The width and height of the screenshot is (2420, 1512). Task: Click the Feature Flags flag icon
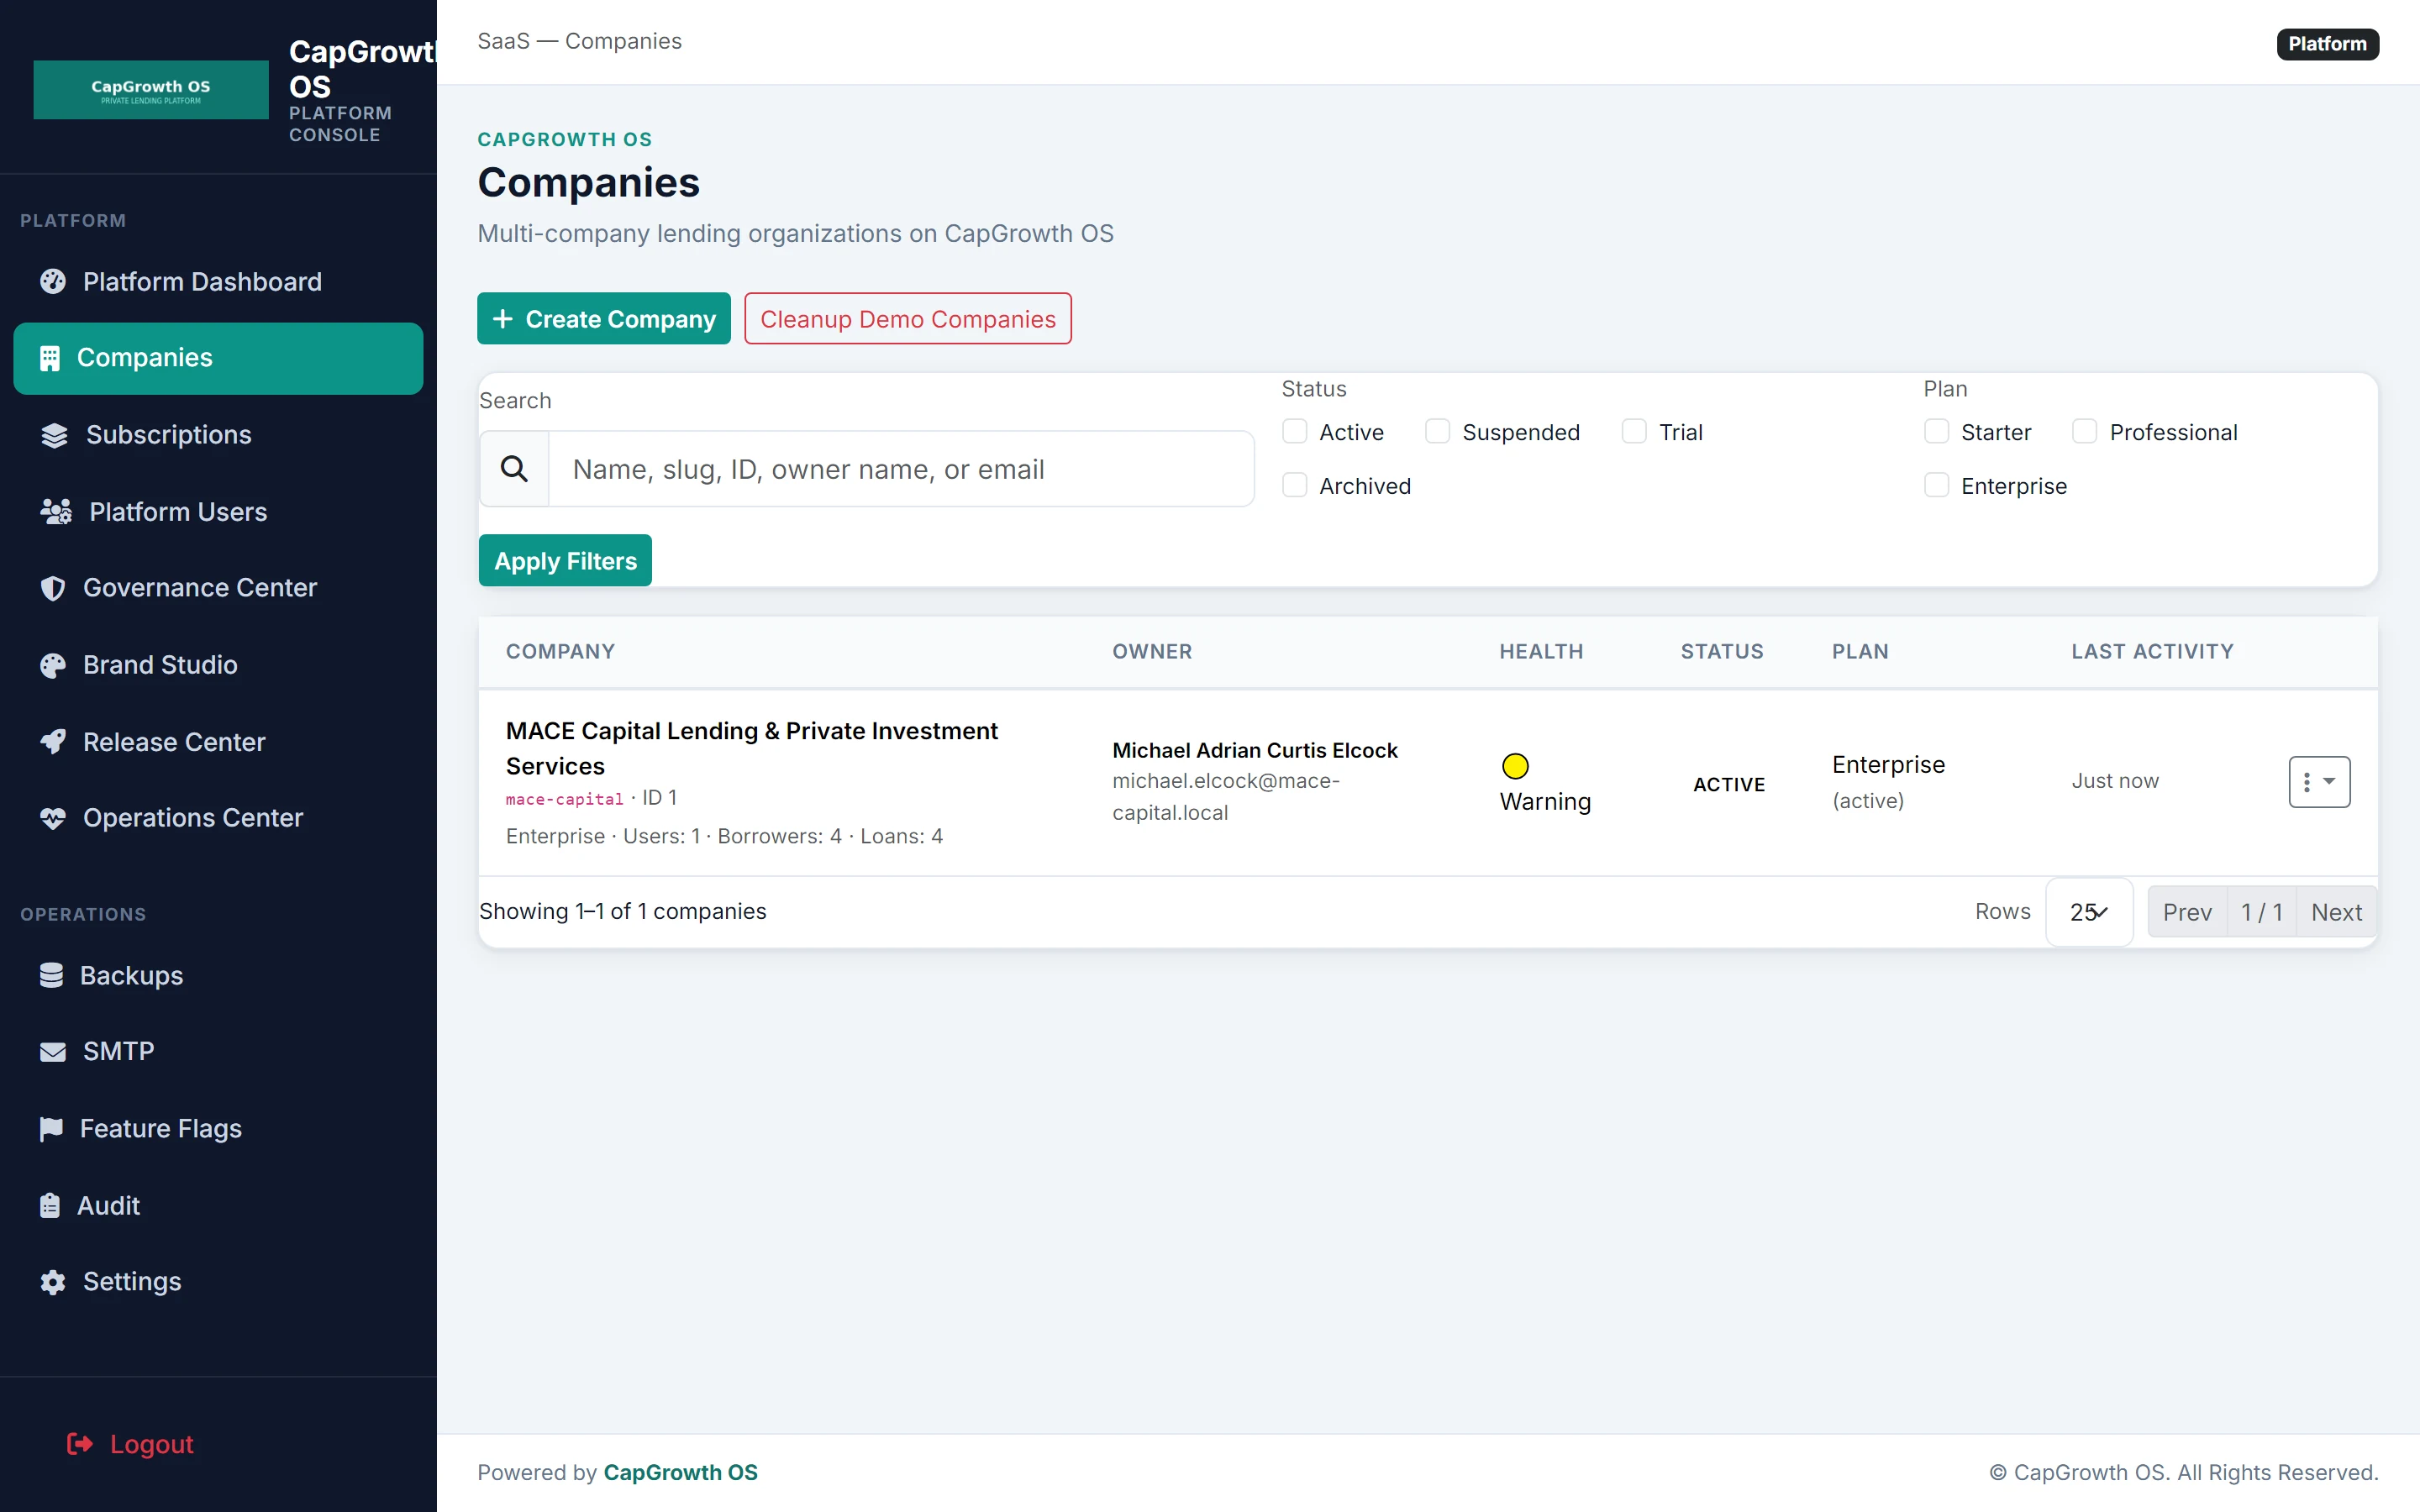(51, 1129)
